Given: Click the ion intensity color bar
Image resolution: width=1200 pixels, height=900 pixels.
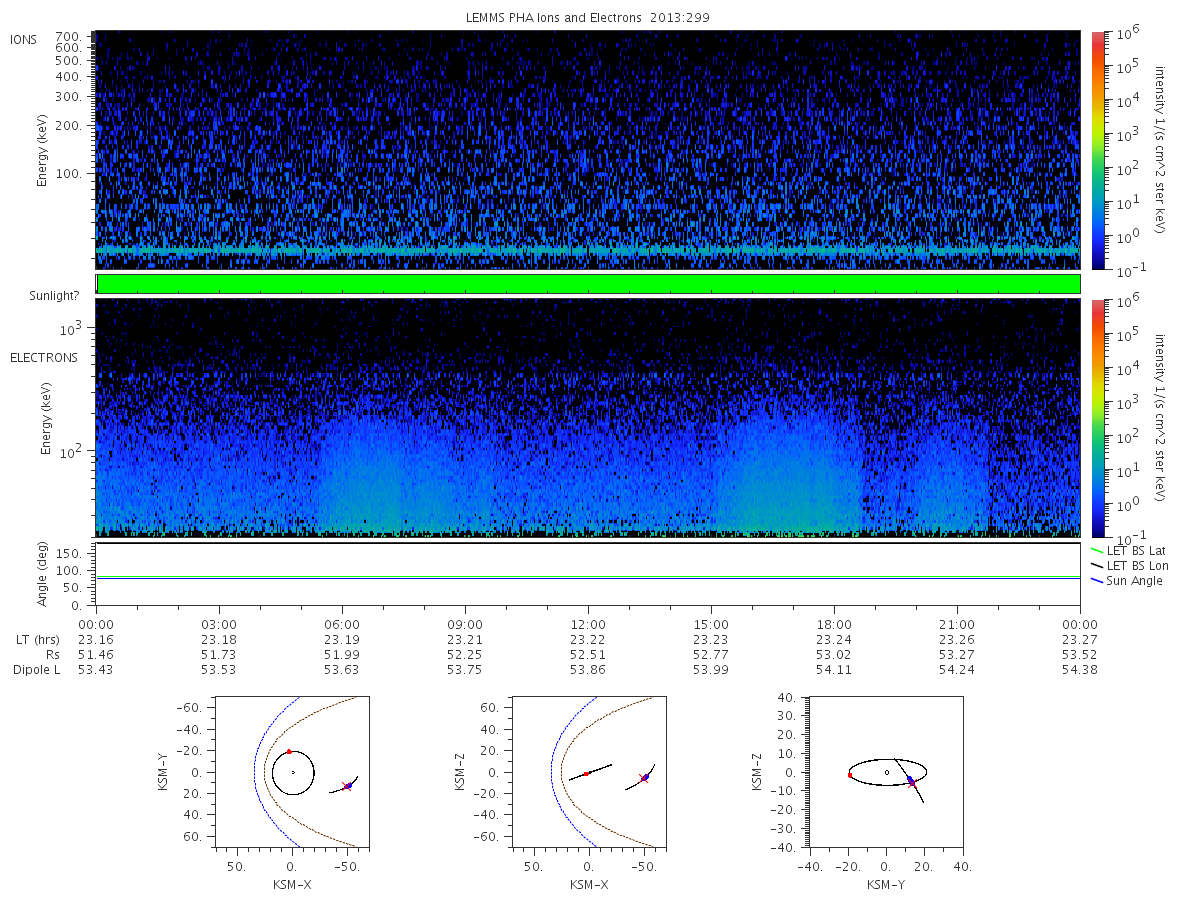Looking at the screenshot, I should coord(1097,150).
